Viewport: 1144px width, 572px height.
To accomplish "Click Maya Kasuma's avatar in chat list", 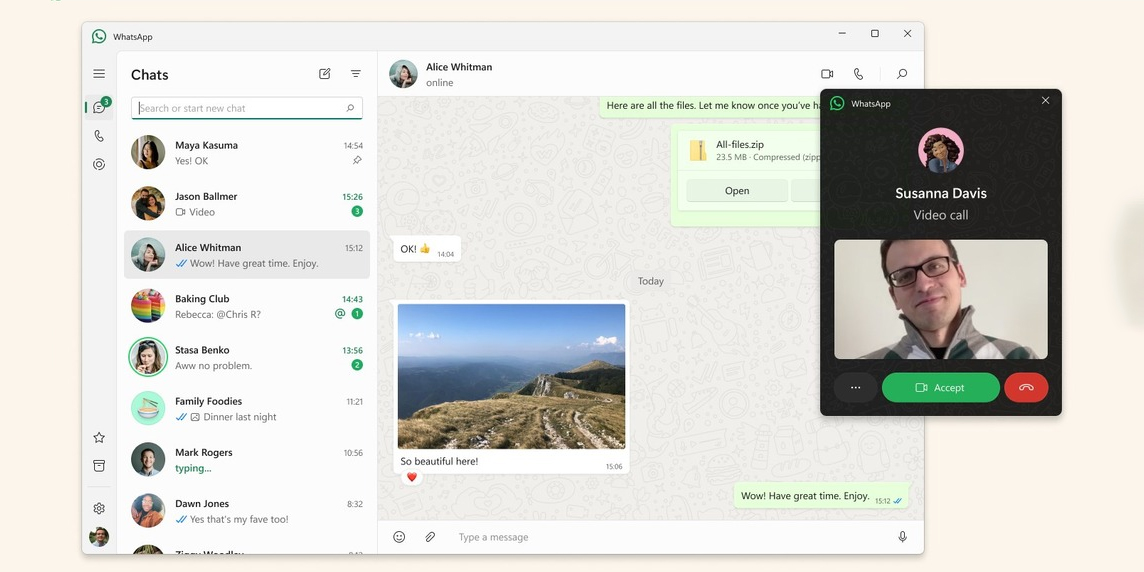I will pos(148,152).
